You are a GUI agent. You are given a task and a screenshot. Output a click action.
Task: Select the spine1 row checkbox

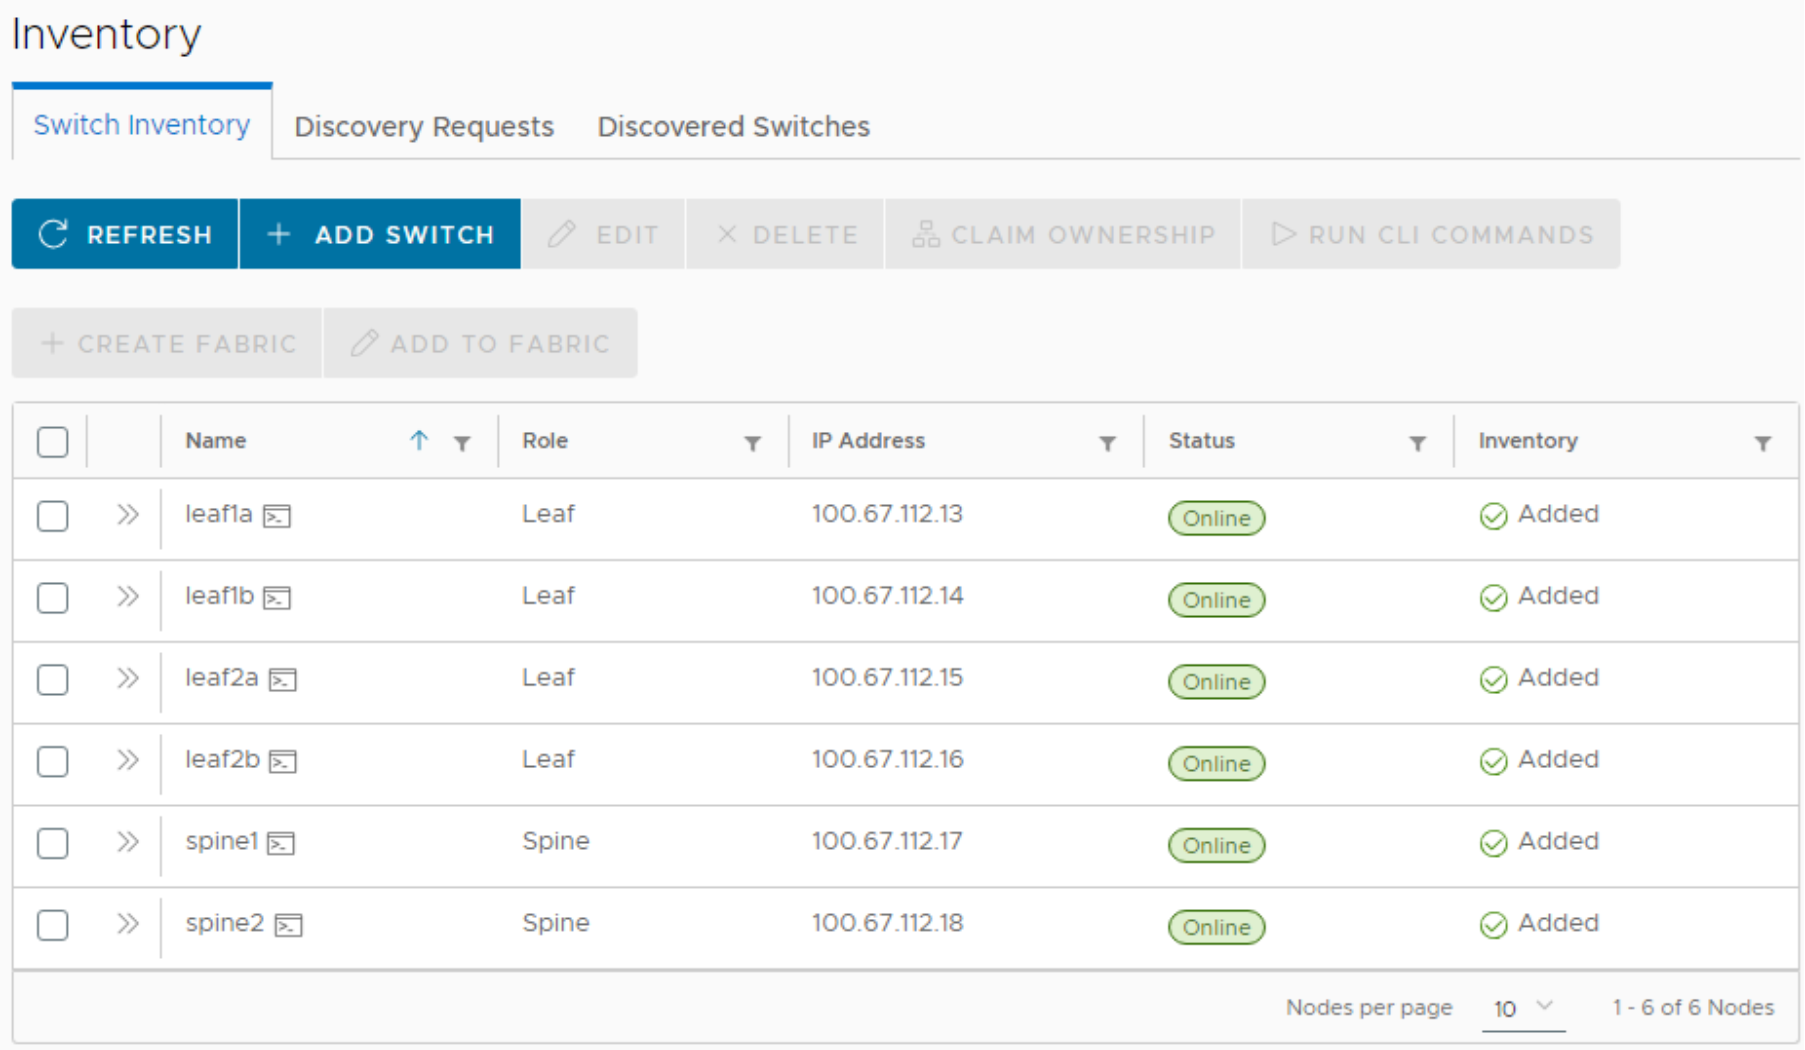coord(53,843)
